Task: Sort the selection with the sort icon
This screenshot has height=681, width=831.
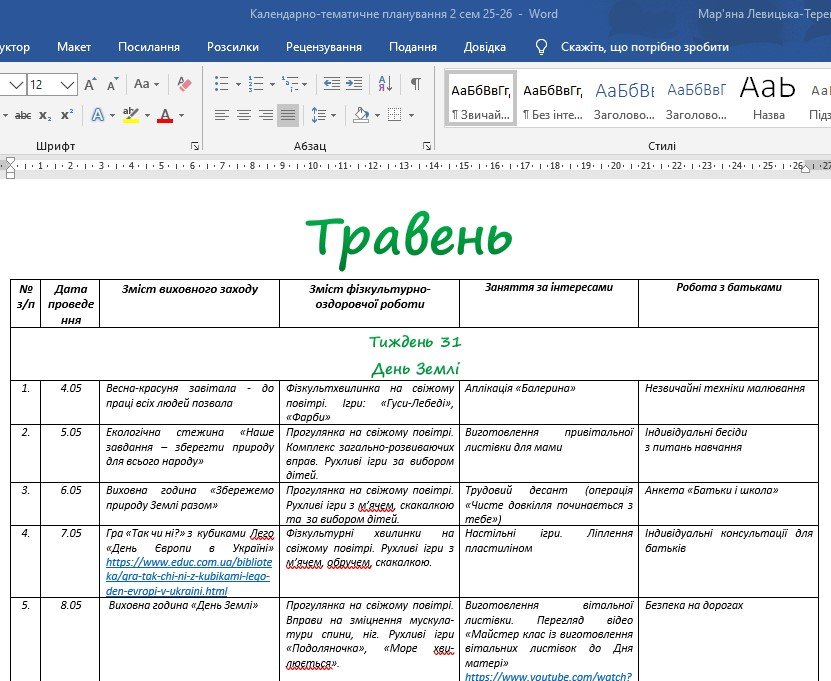Action: [x=385, y=84]
